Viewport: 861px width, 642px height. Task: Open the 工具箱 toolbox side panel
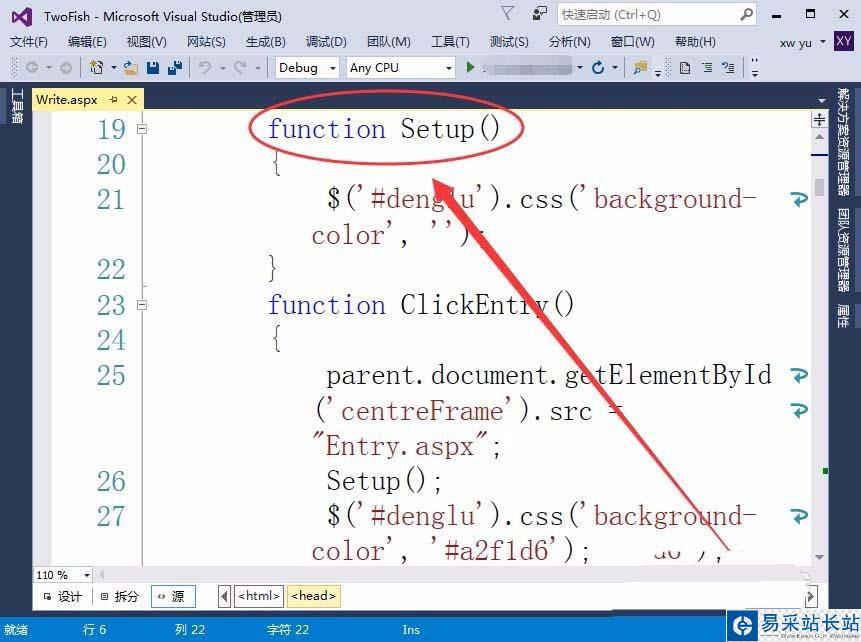(16, 105)
